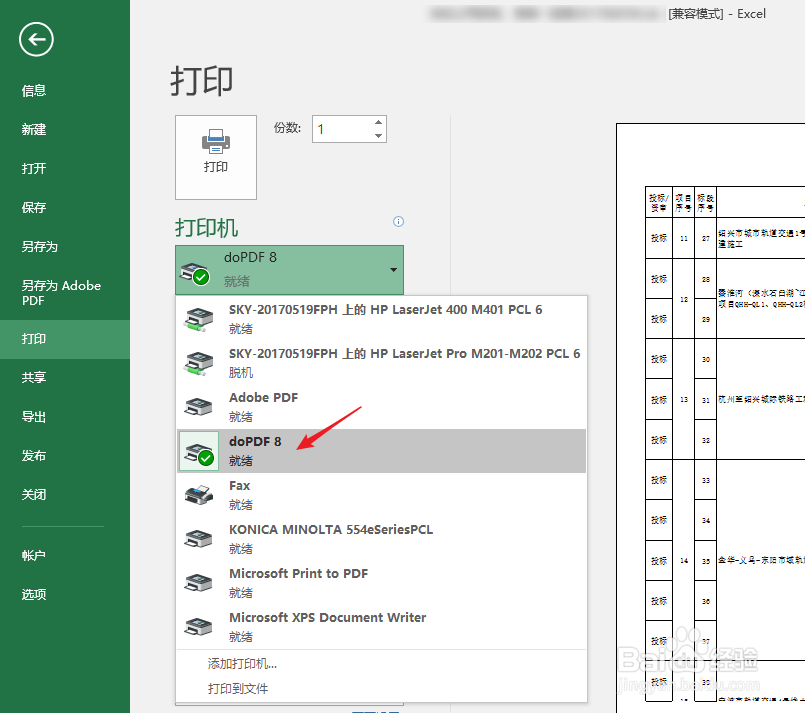This screenshot has height=713, width=805.
Task: Choose Adobe PDF printer name text
Action: (x=263, y=398)
